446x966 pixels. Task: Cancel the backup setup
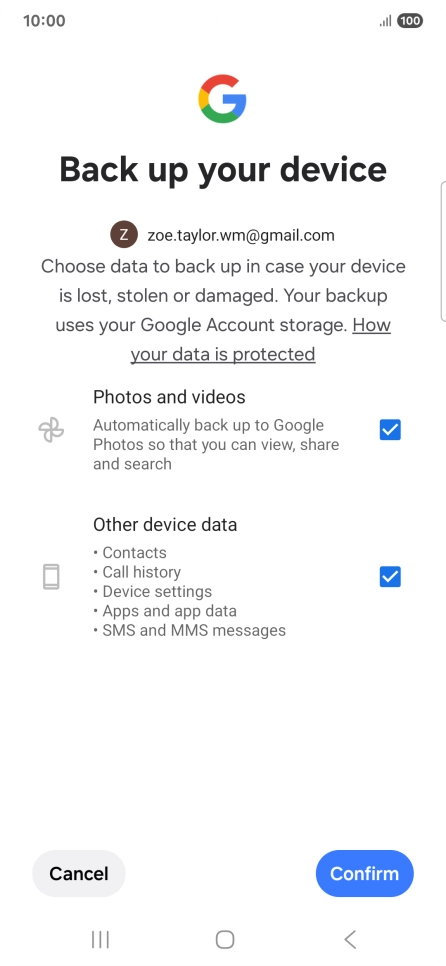coord(79,874)
